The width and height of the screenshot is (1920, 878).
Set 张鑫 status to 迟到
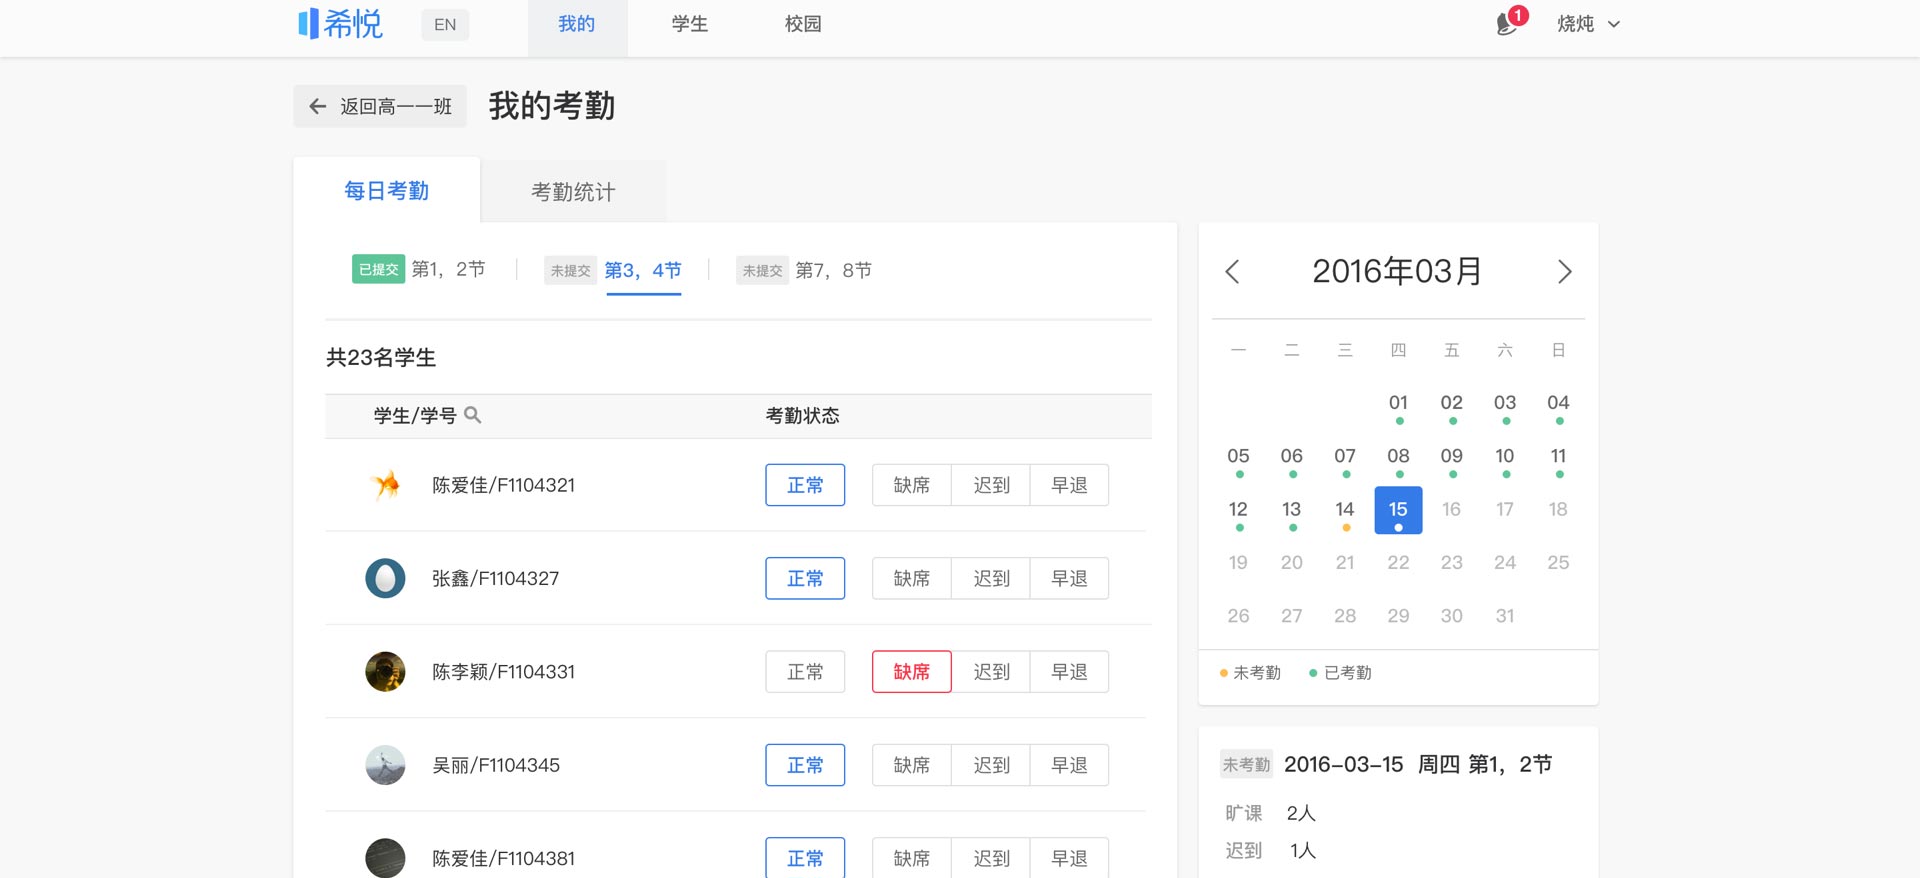991,578
